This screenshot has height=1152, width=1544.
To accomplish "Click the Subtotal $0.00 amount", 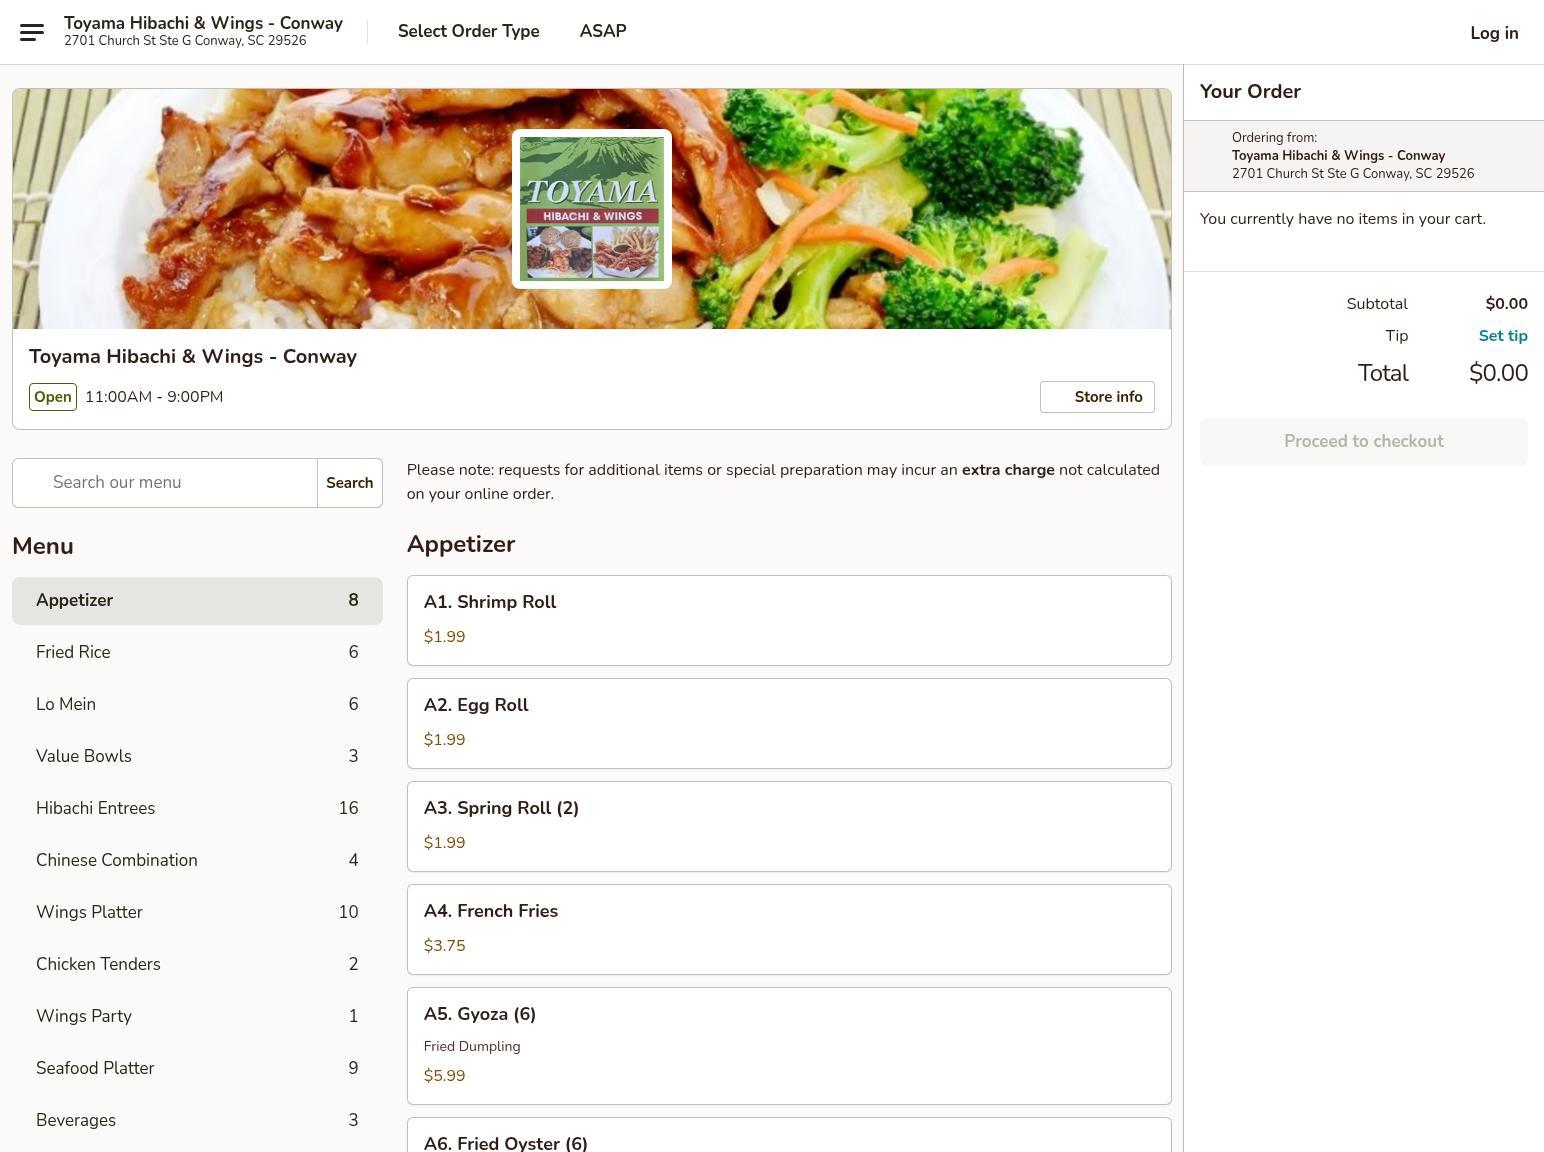I will [x=1506, y=304].
